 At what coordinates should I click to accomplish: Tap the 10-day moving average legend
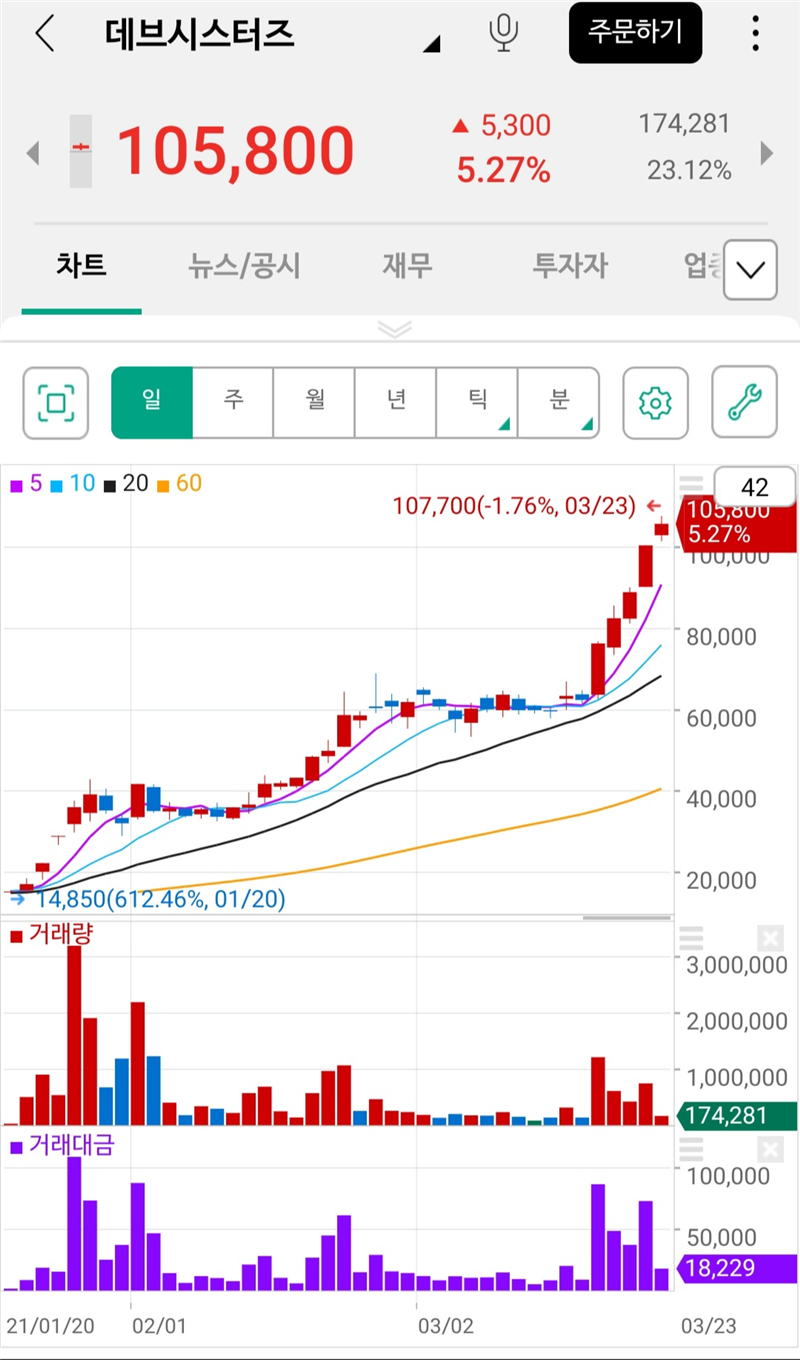tap(72, 484)
